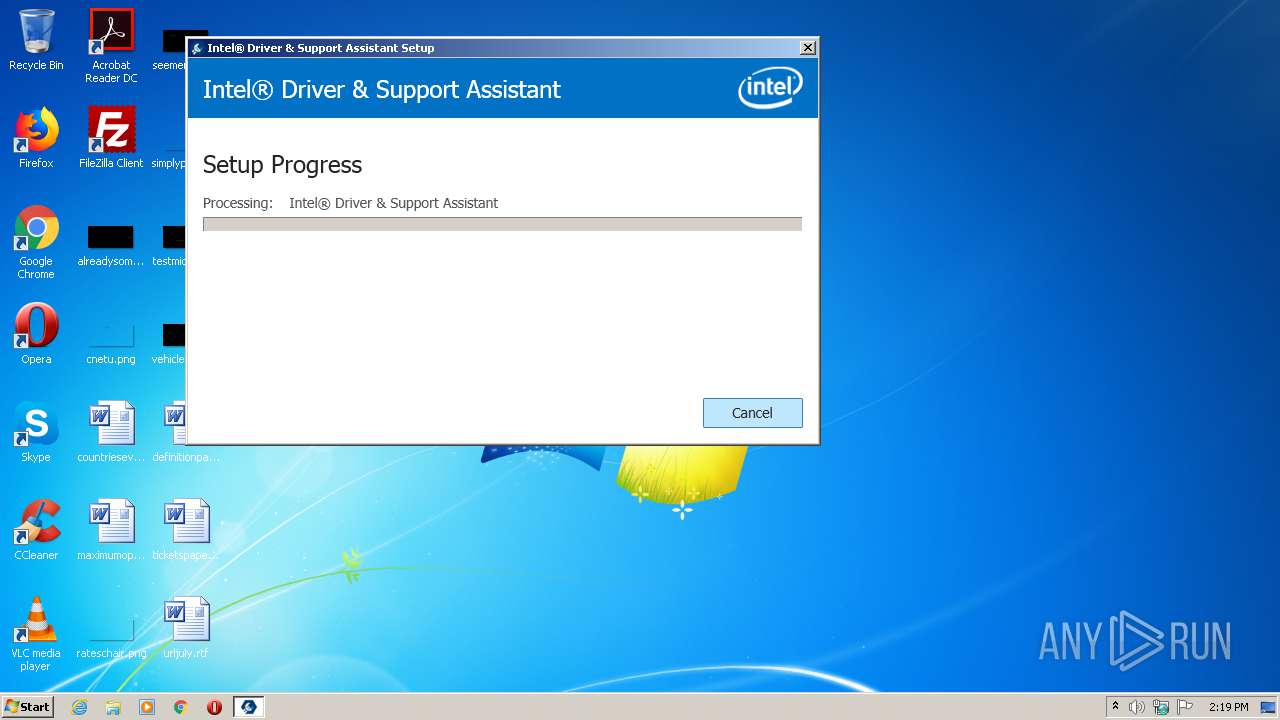
Task: Show hidden system tray icons
Action: tap(1115, 707)
